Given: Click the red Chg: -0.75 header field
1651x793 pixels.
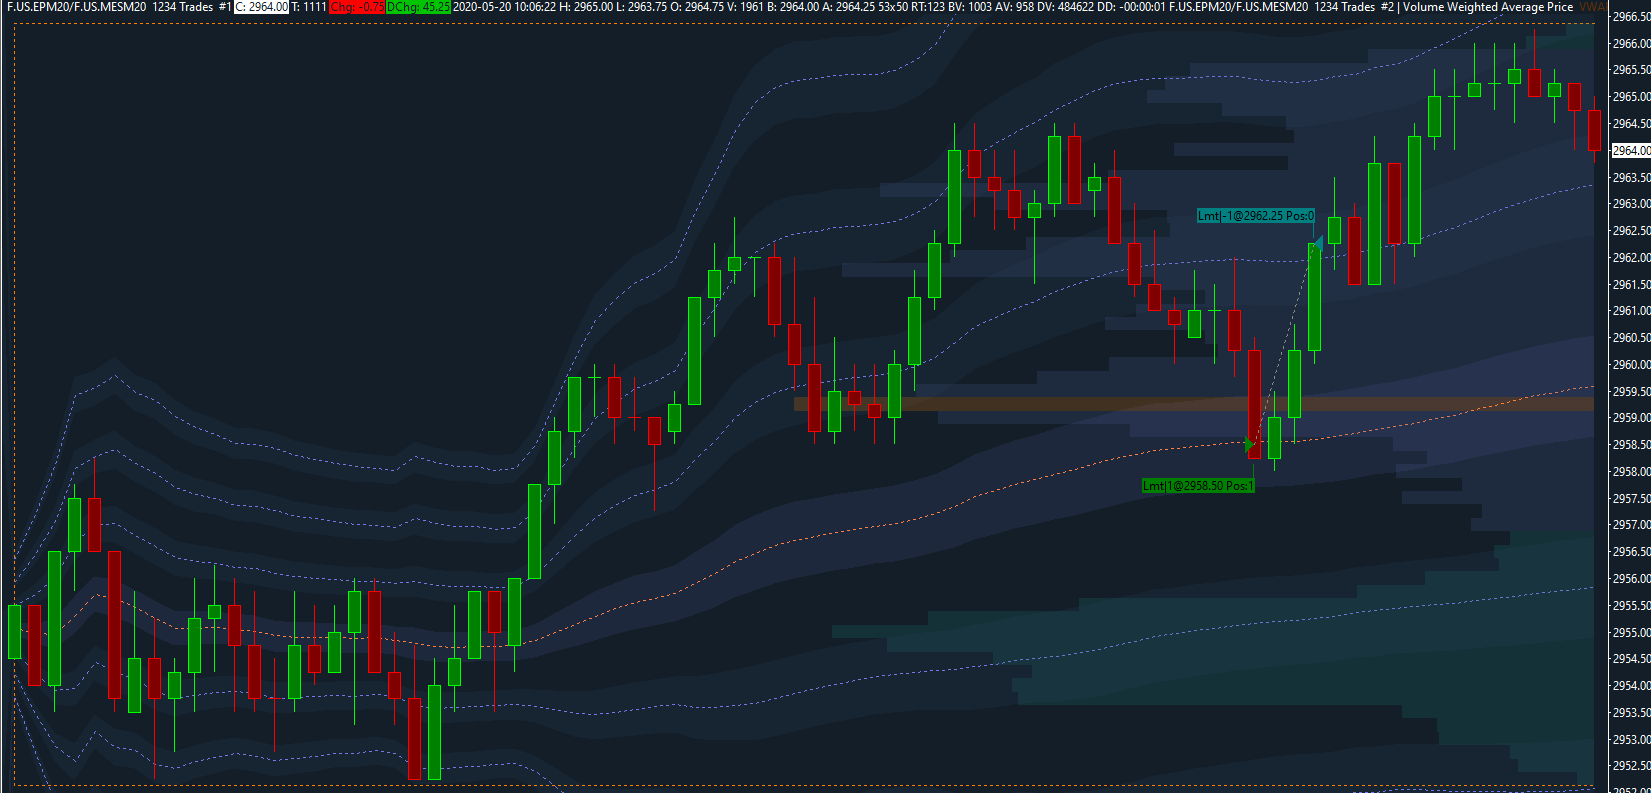Looking at the screenshot, I should 357,7.
